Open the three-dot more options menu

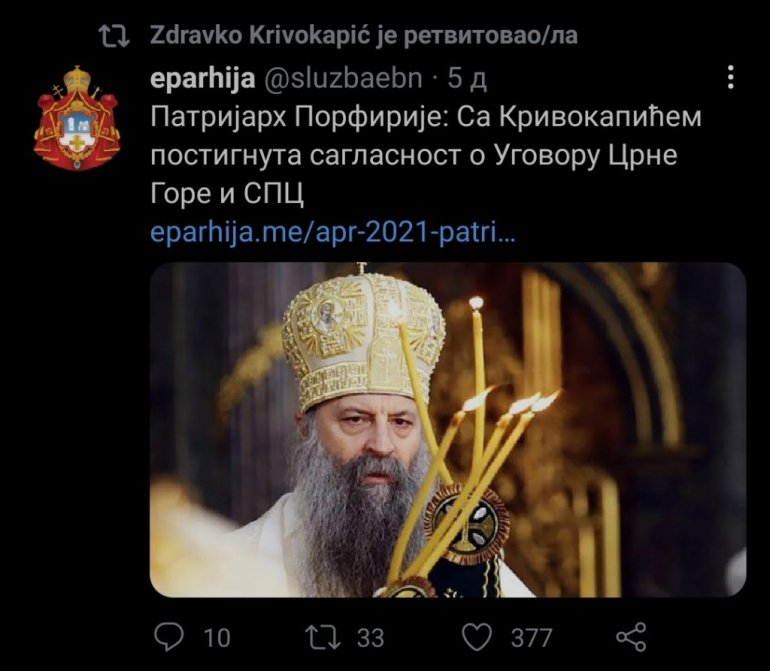point(731,77)
